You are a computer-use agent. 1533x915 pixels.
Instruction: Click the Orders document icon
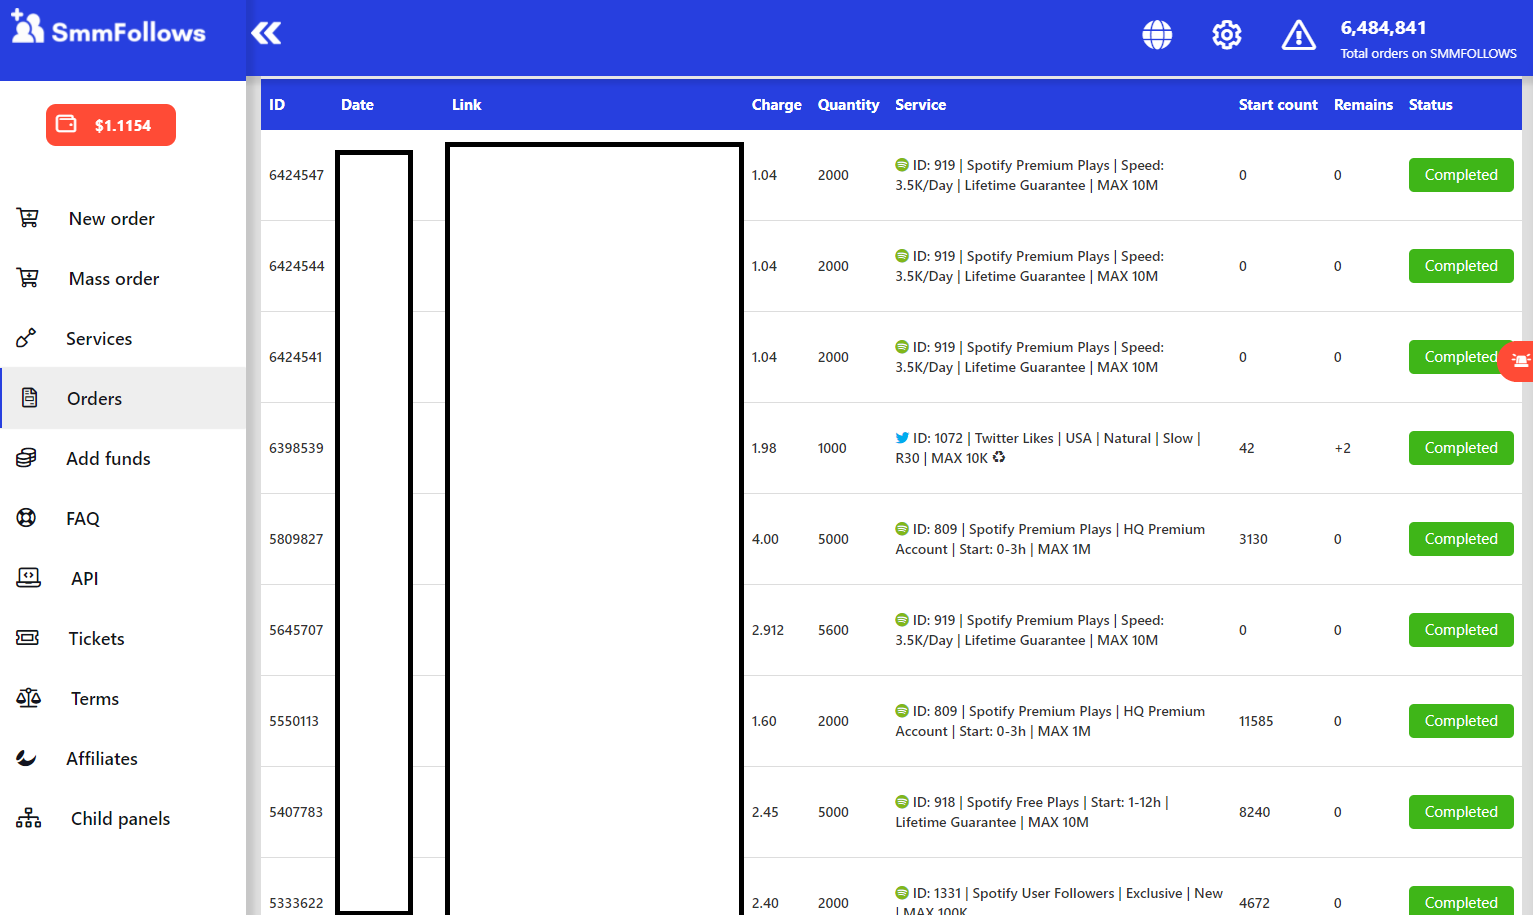point(30,398)
